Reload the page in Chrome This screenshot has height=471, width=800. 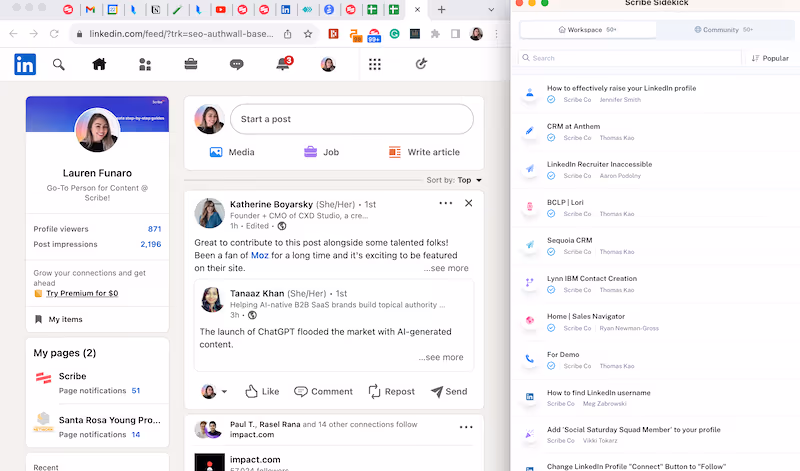(x=54, y=34)
